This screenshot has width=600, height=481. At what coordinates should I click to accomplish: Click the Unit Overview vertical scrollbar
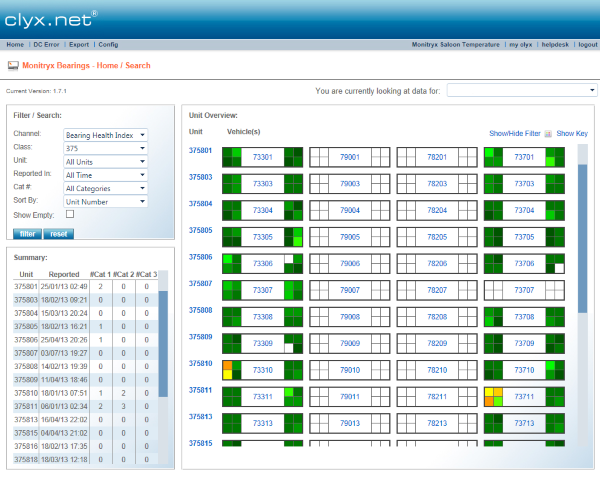coord(583,240)
